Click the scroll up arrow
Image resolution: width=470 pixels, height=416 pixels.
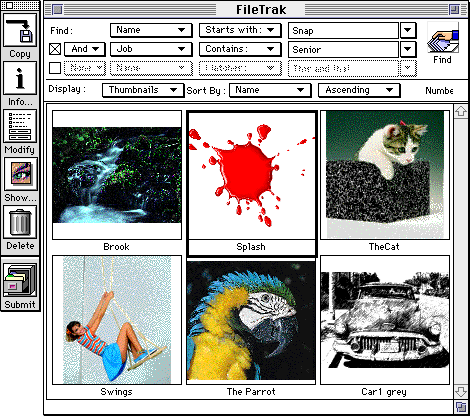click(461, 111)
